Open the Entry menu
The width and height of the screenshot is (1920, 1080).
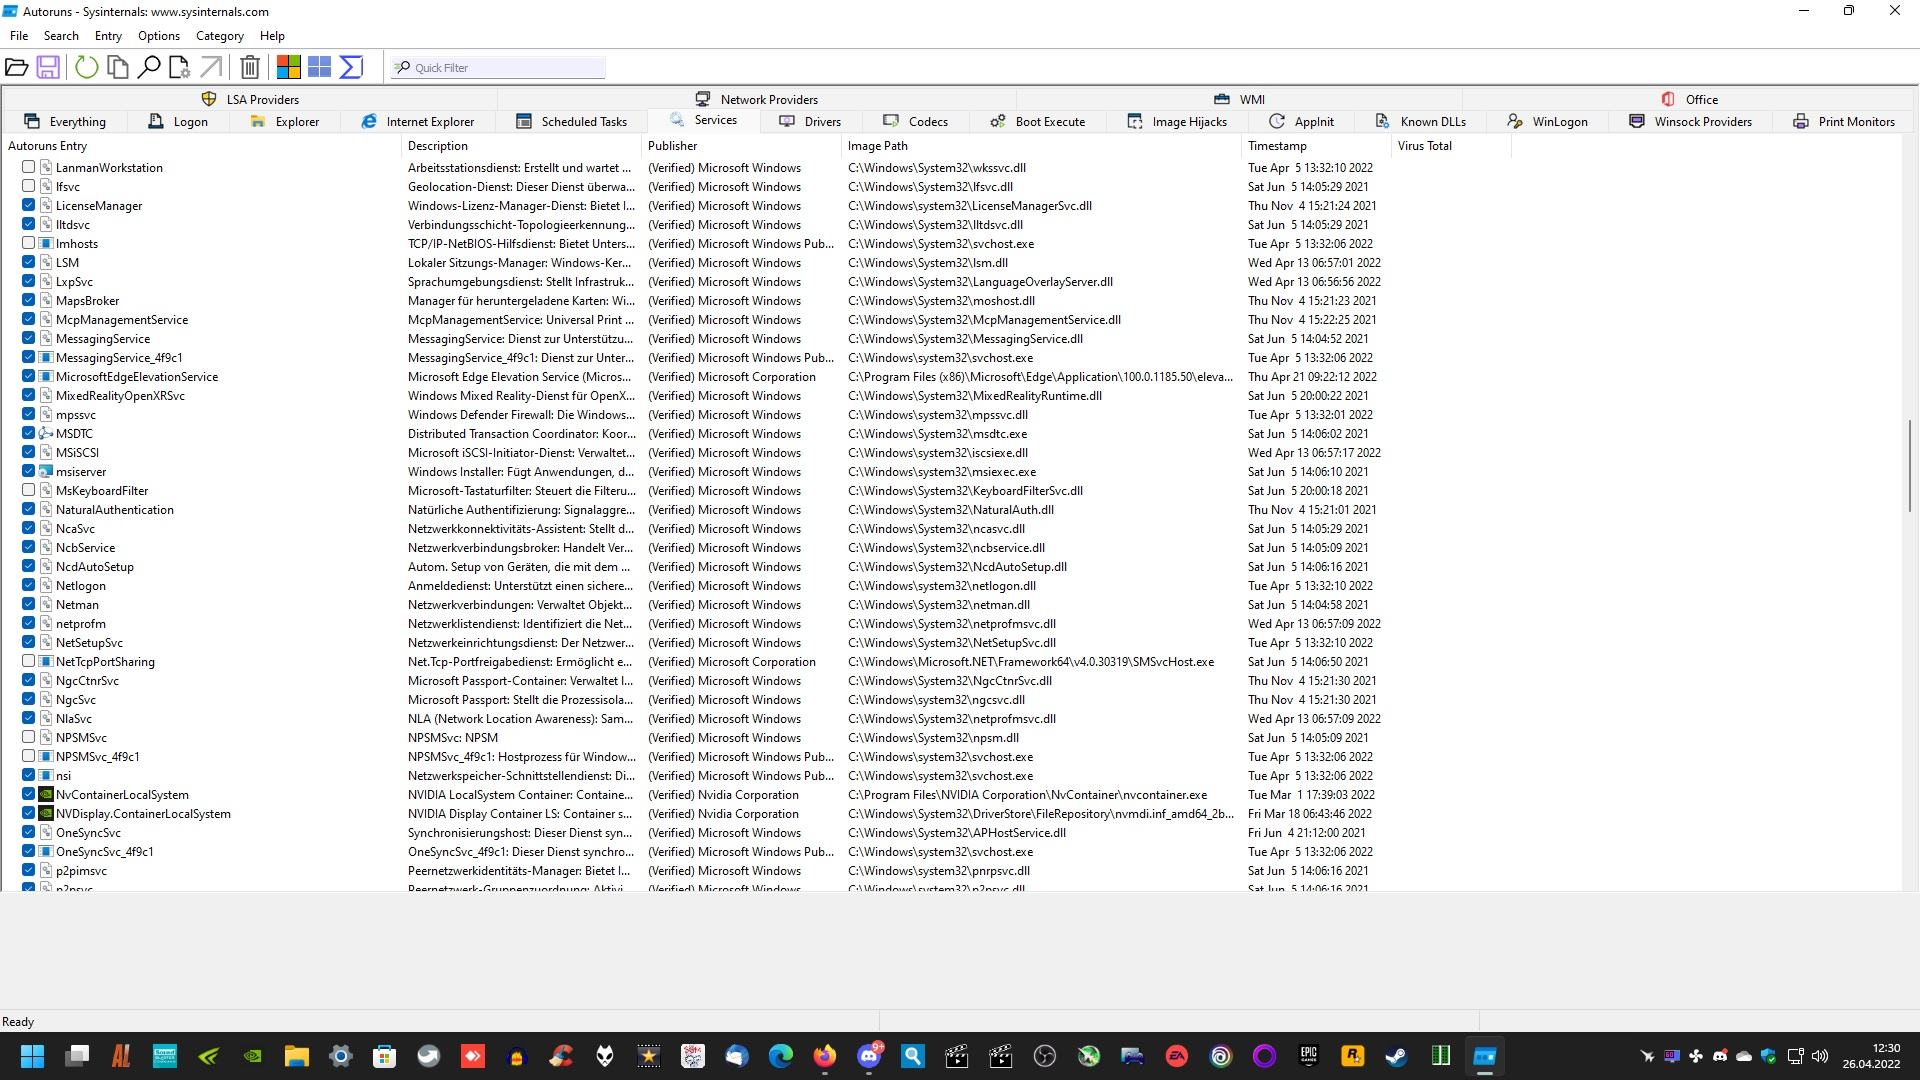(108, 35)
